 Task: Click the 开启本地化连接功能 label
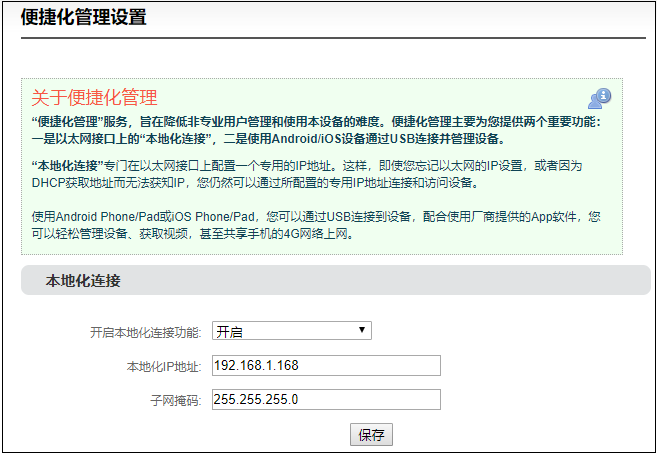click(x=146, y=333)
